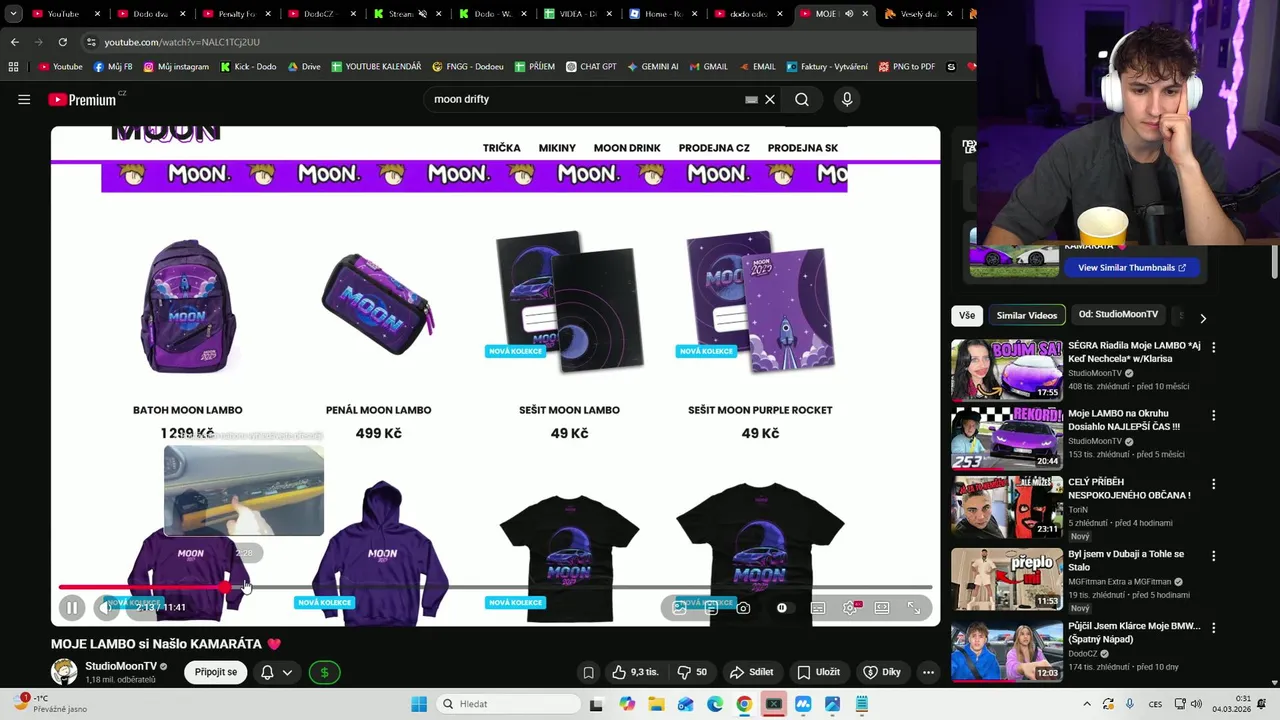
Task: Open options menu for 'Moje LAMBO na Okruhu'
Action: pos(1213,415)
